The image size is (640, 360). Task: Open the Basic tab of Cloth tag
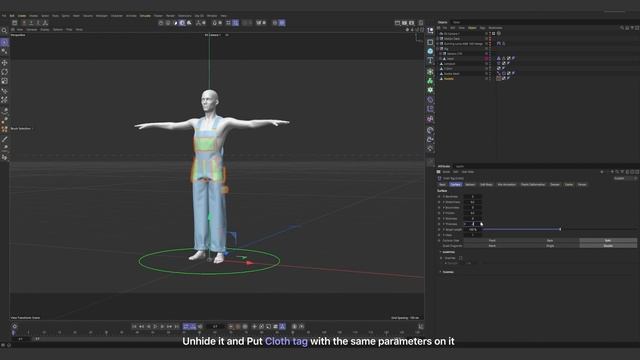pos(442,184)
